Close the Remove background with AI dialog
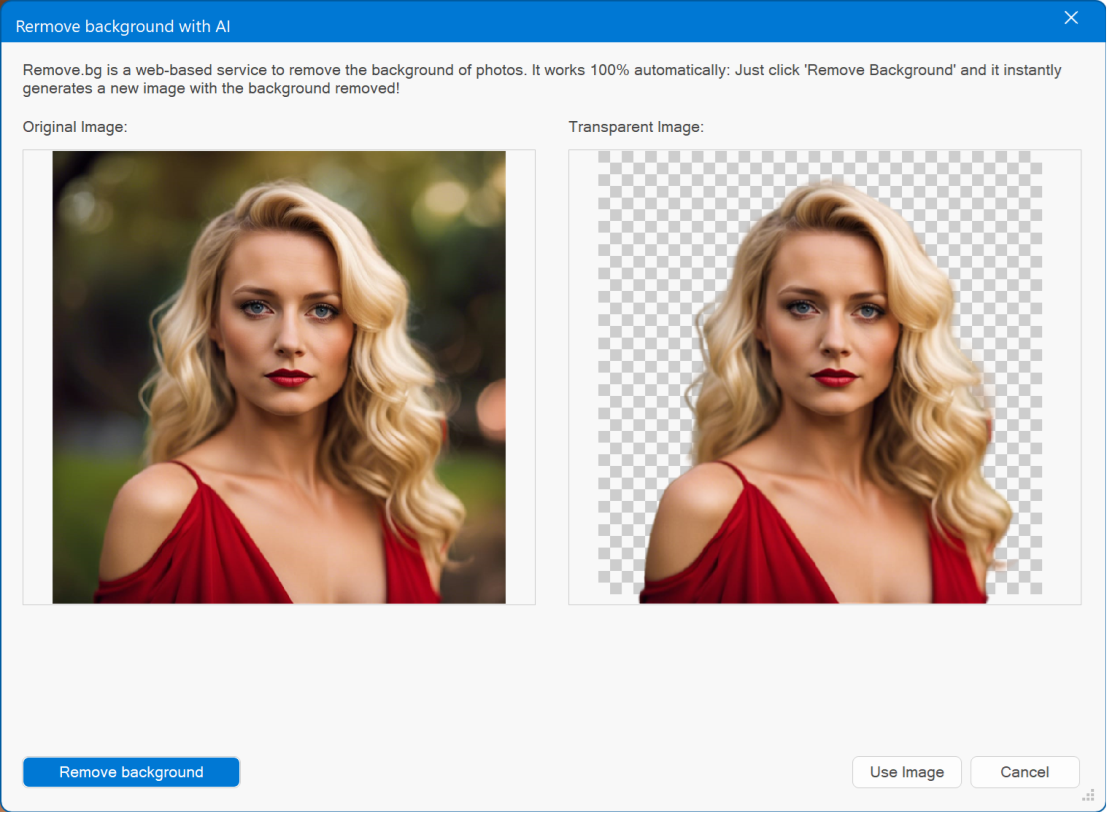Screen dimensions: 1107x813 pyautogui.click(x=1071, y=18)
